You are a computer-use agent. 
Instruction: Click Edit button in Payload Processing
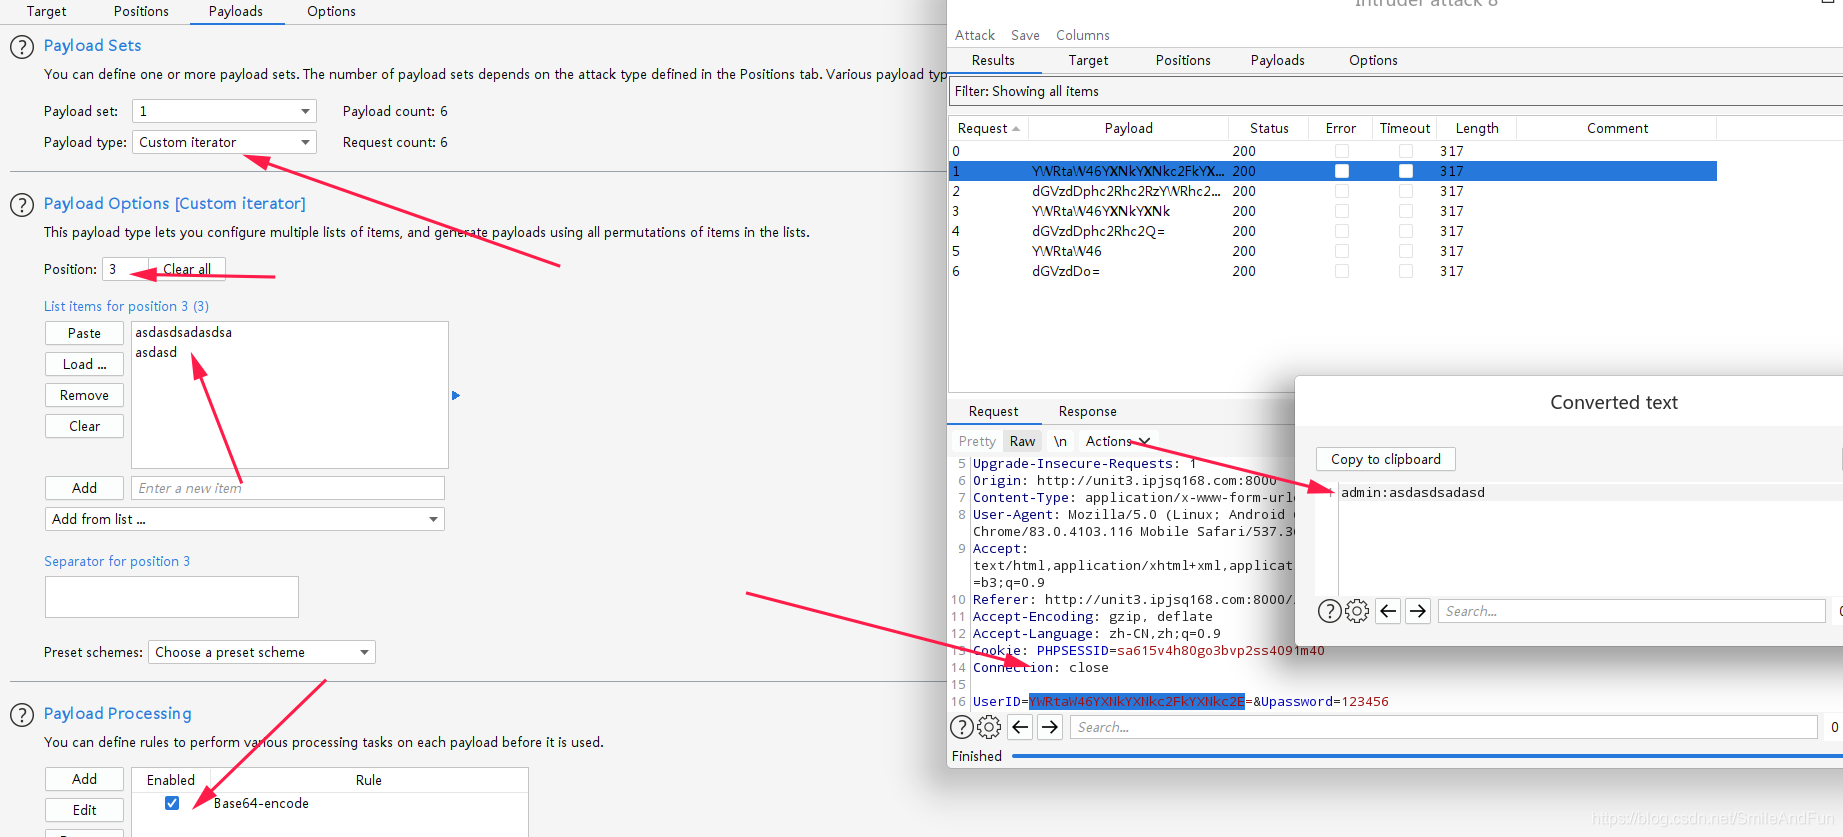click(84, 810)
